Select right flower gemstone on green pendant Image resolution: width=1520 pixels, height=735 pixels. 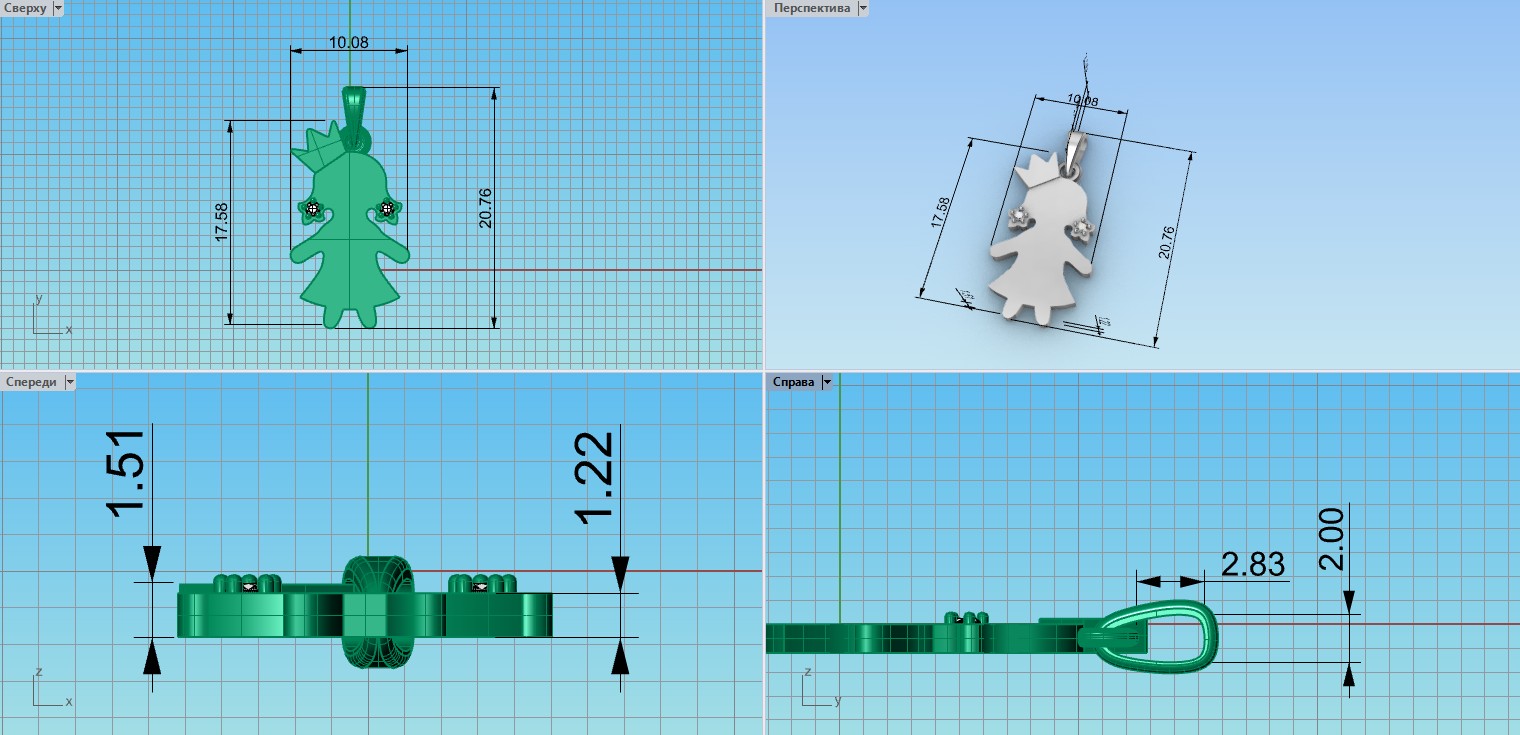(387, 209)
